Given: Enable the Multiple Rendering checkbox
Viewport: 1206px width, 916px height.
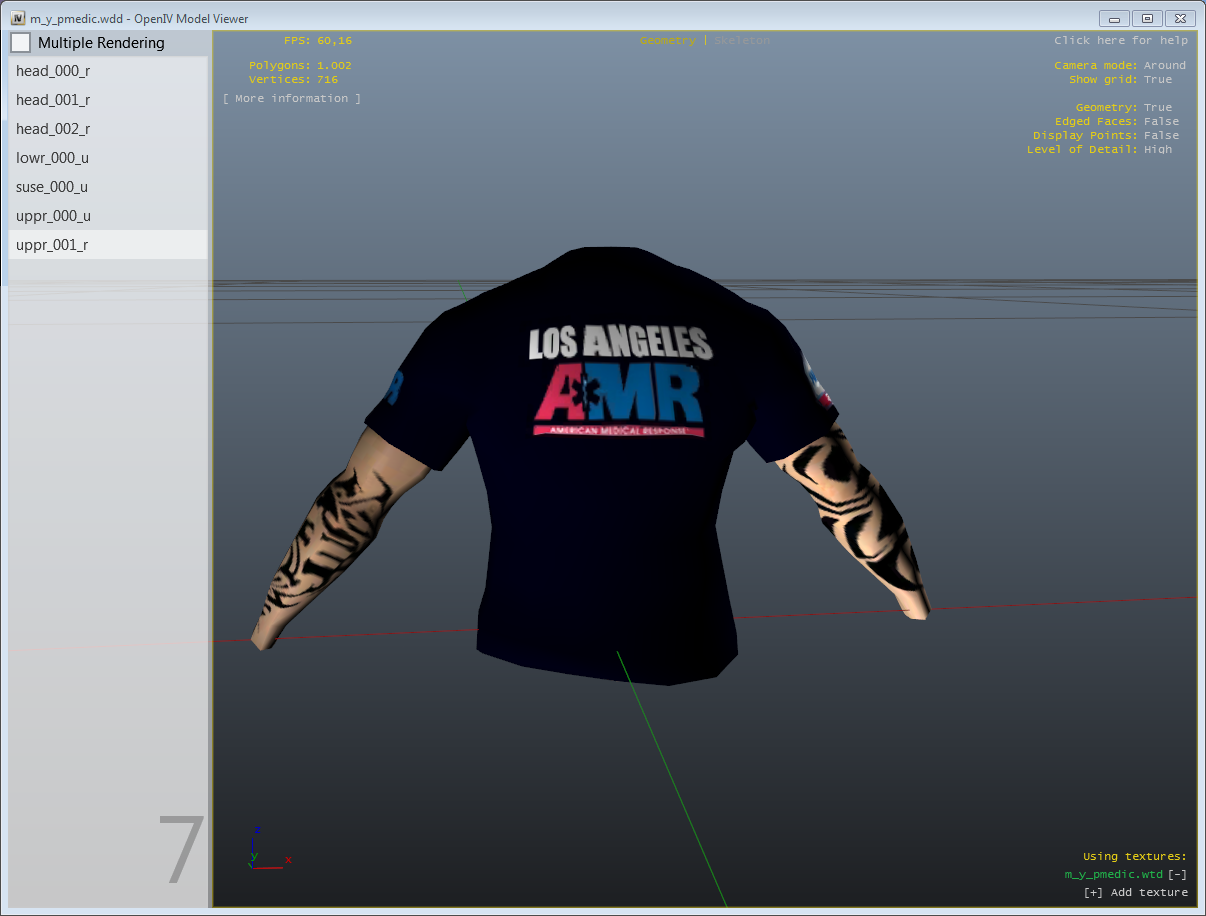Looking at the screenshot, I should point(21,43).
